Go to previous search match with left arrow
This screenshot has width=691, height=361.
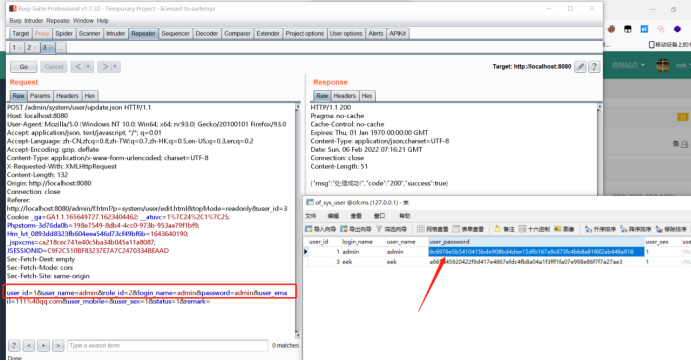[29, 346]
